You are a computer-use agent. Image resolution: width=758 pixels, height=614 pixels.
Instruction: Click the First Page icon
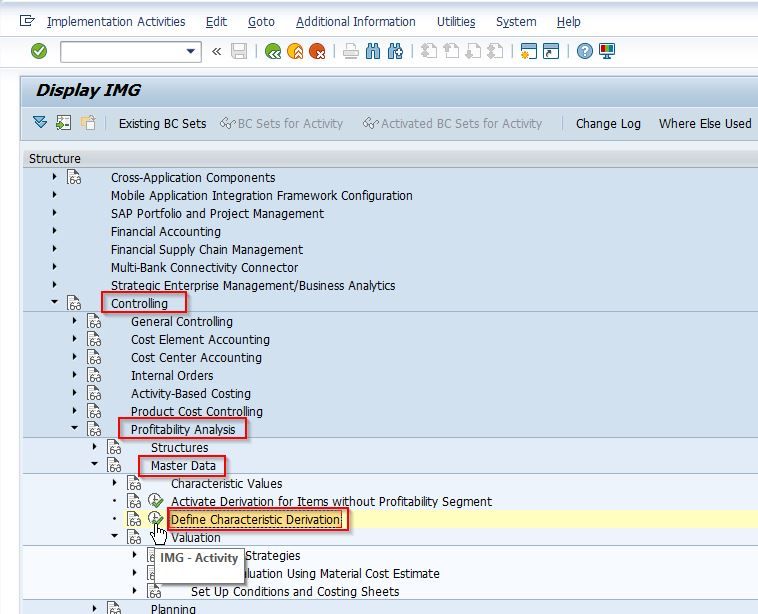click(x=428, y=51)
